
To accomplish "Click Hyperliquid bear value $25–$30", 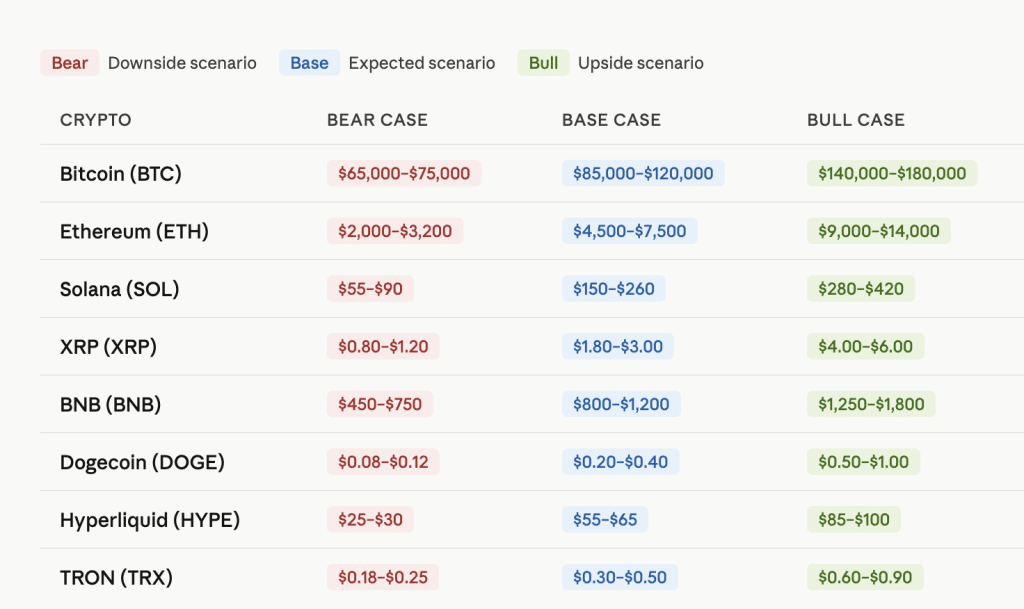I will (370, 520).
